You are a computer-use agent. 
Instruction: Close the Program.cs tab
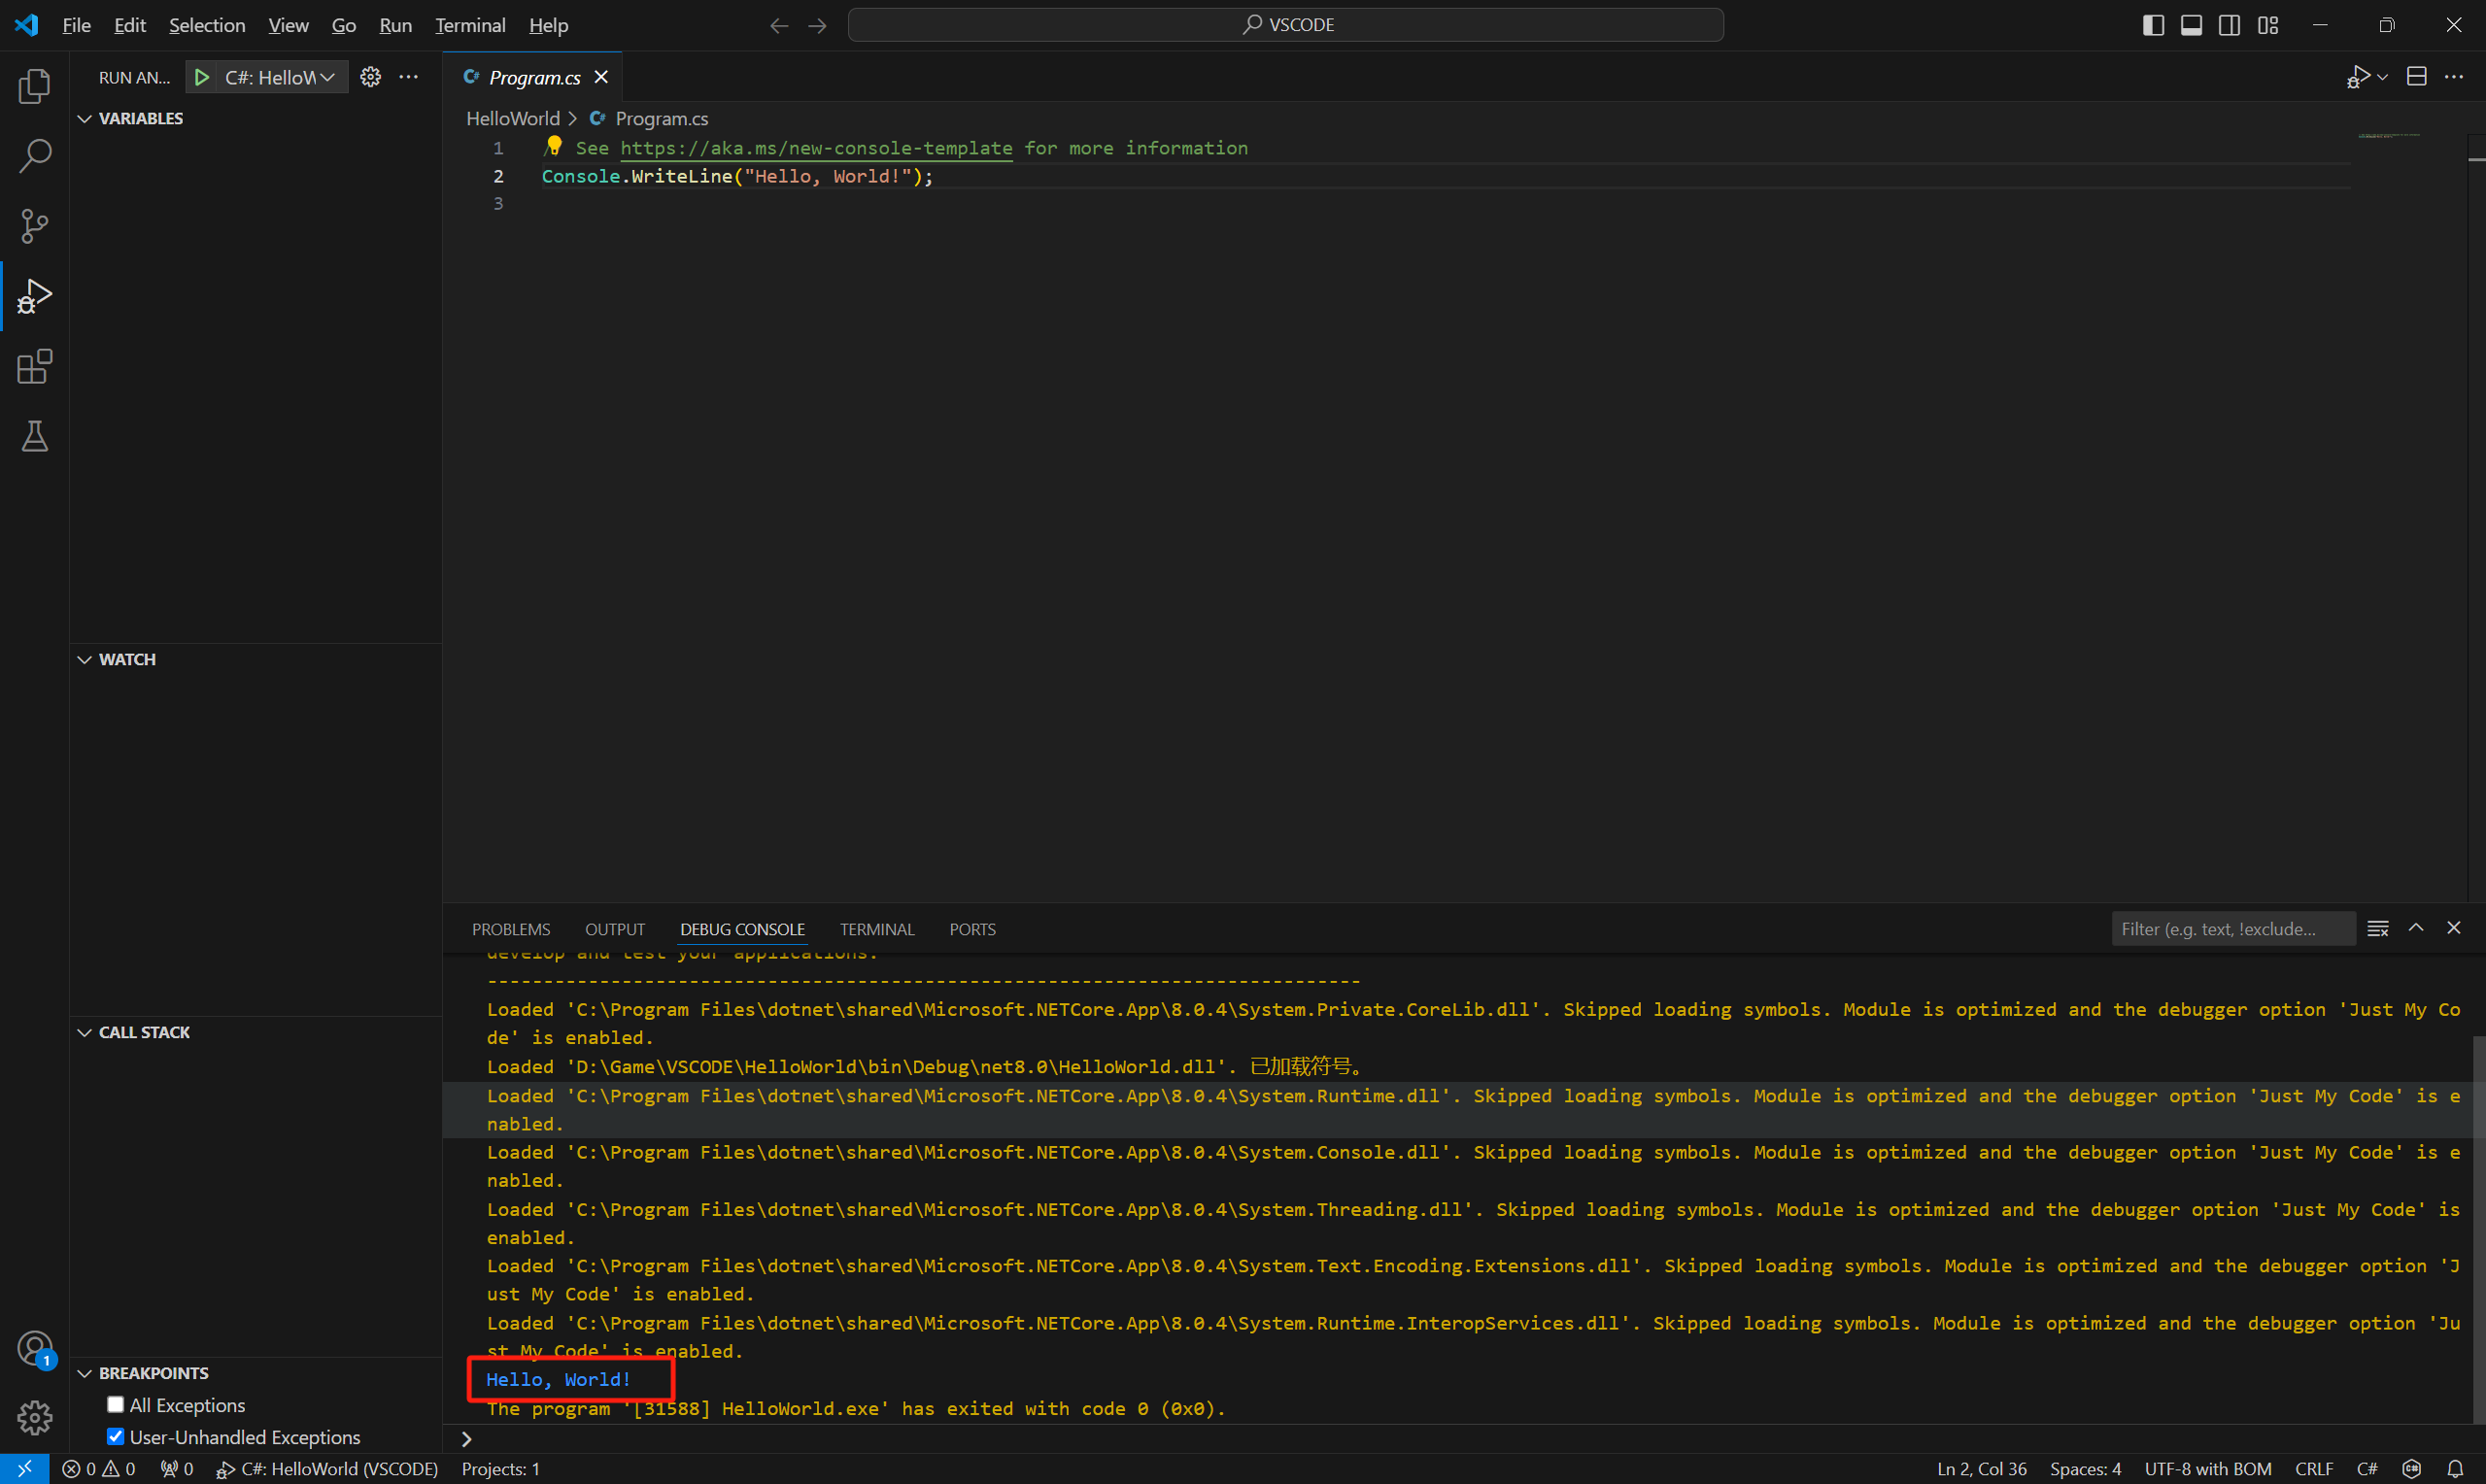pyautogui.click(x=601, y=77)
